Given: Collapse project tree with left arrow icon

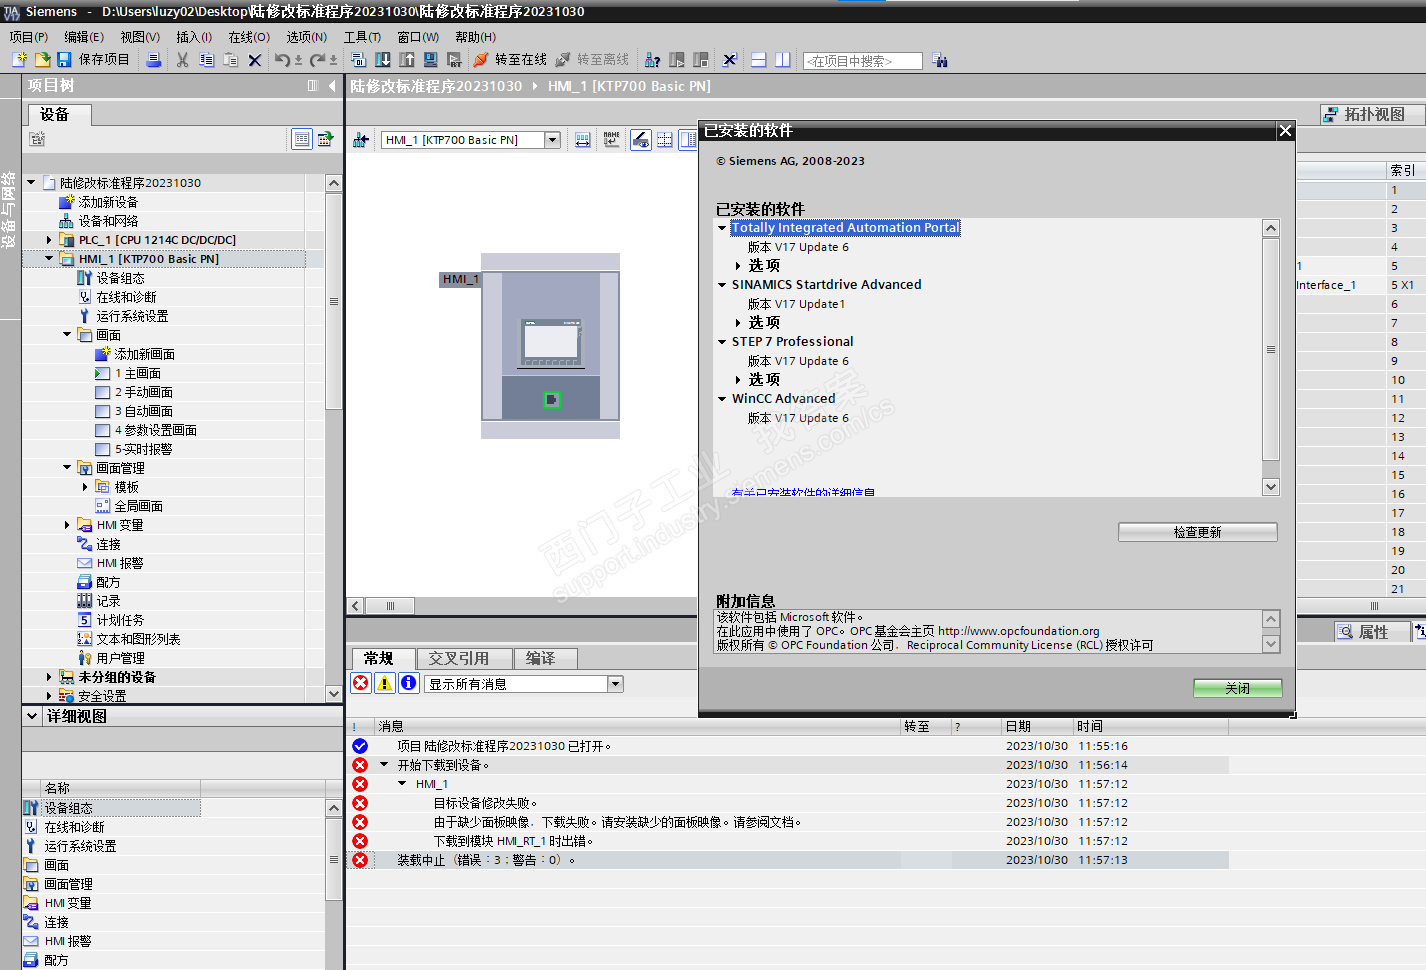Looking at the screenshot, I should (333, 86).
